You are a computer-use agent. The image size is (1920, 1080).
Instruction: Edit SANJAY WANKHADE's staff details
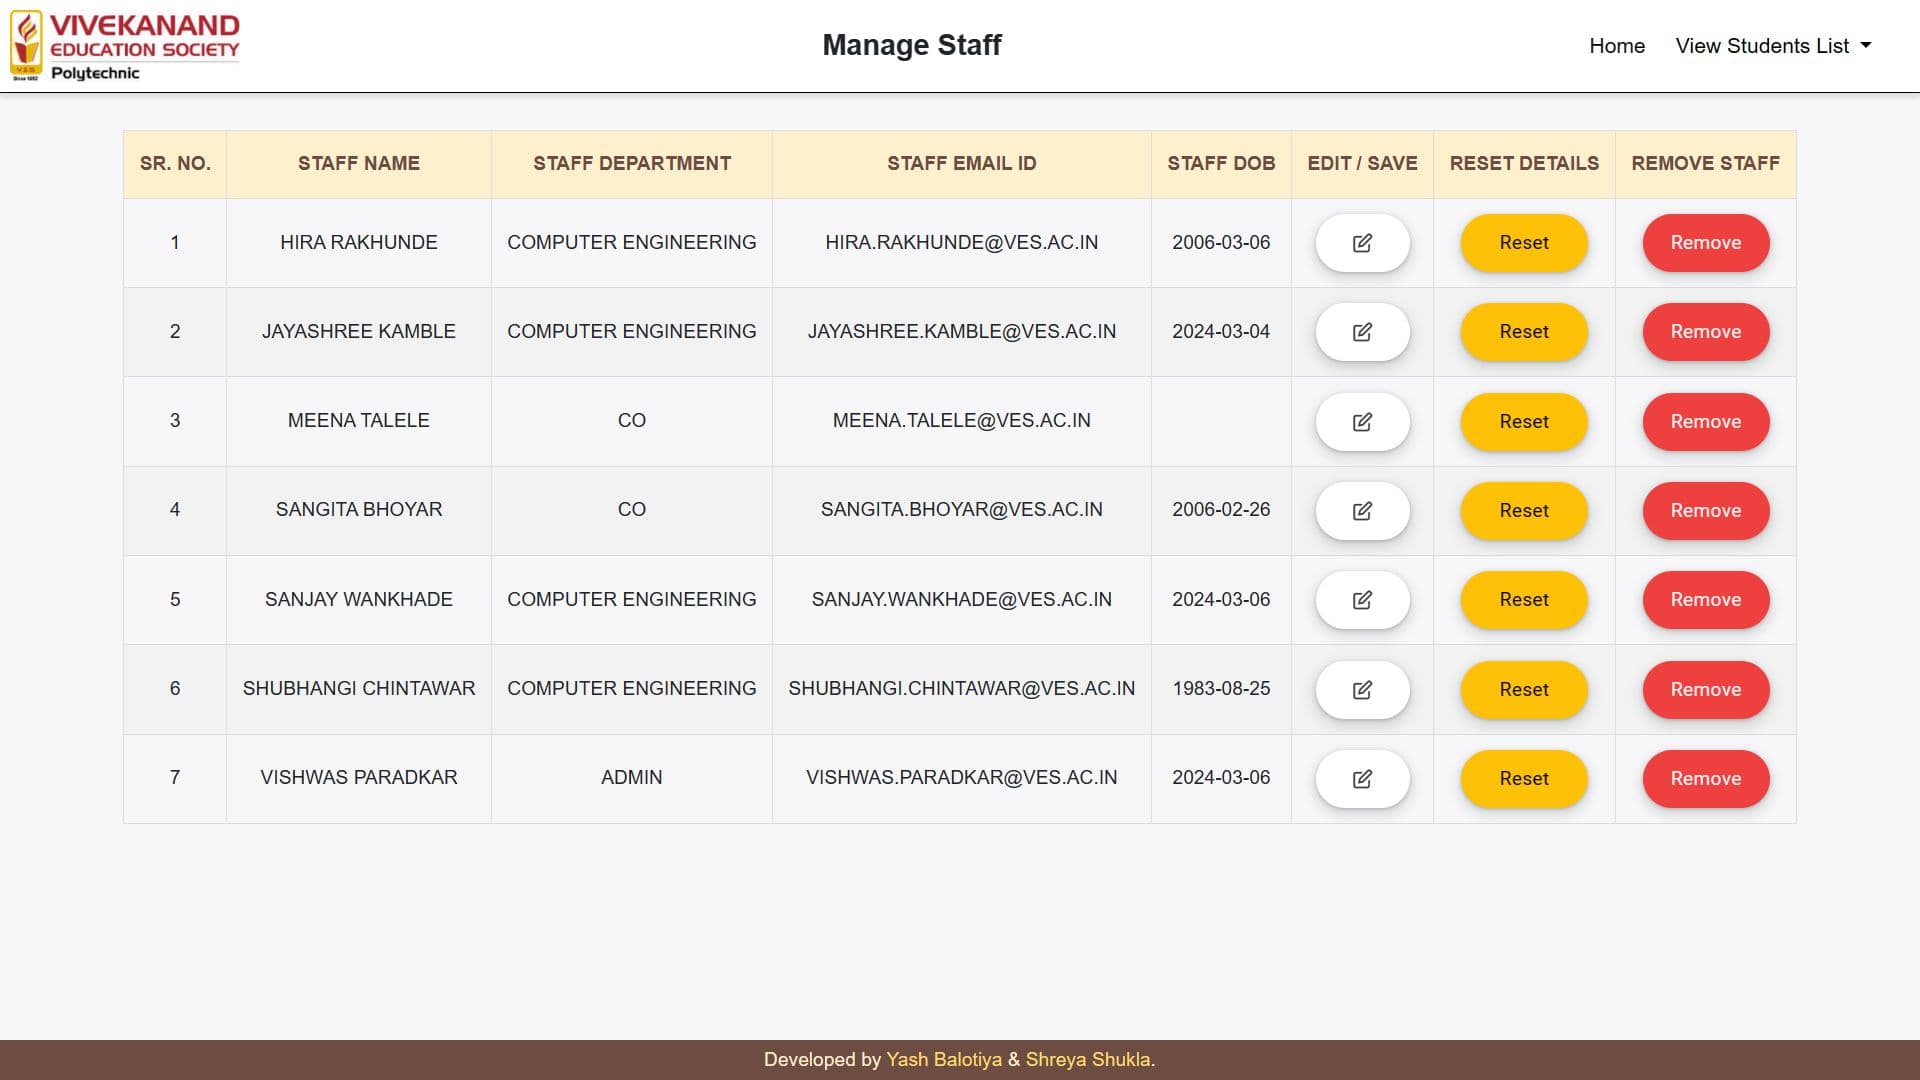click(1362, 600)
